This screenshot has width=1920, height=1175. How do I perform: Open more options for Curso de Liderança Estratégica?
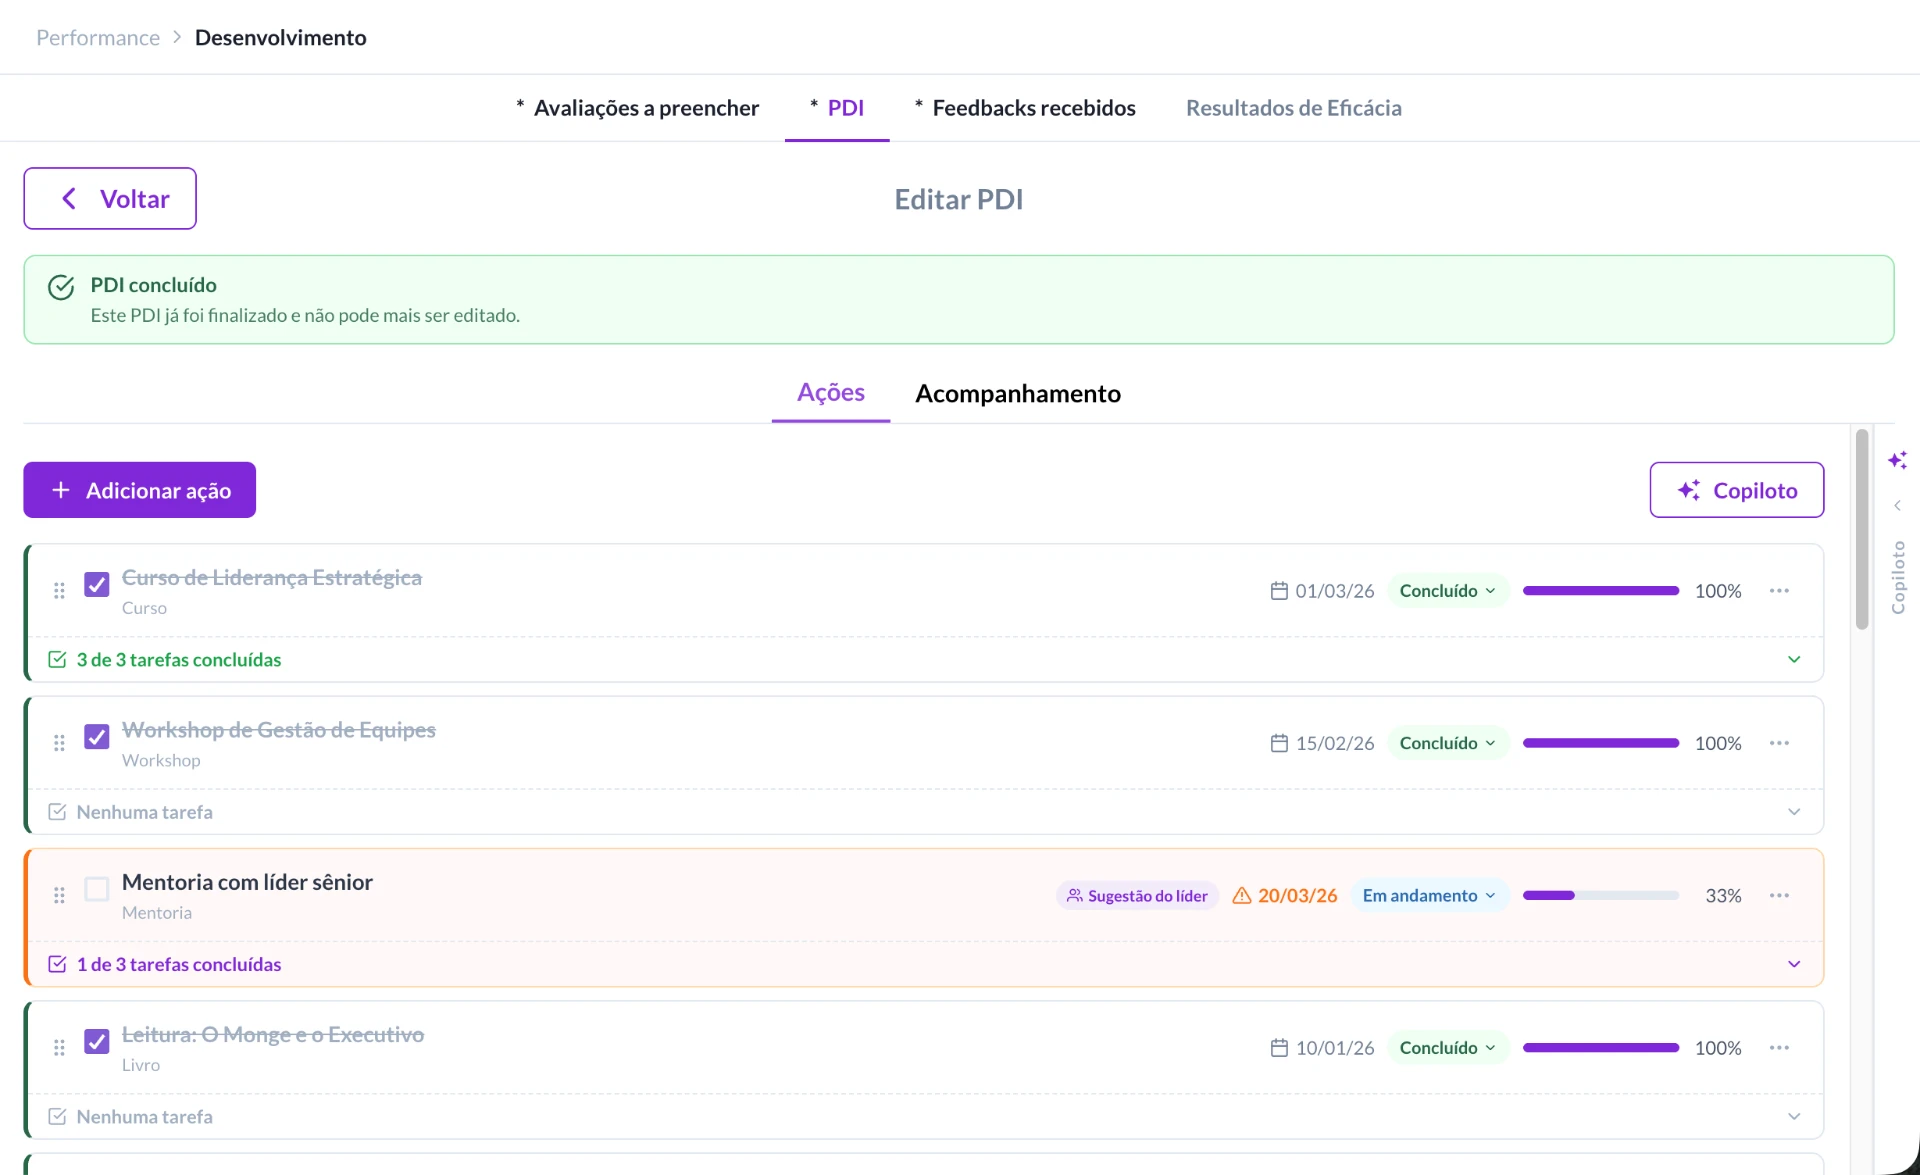[x=1779, y=591]
